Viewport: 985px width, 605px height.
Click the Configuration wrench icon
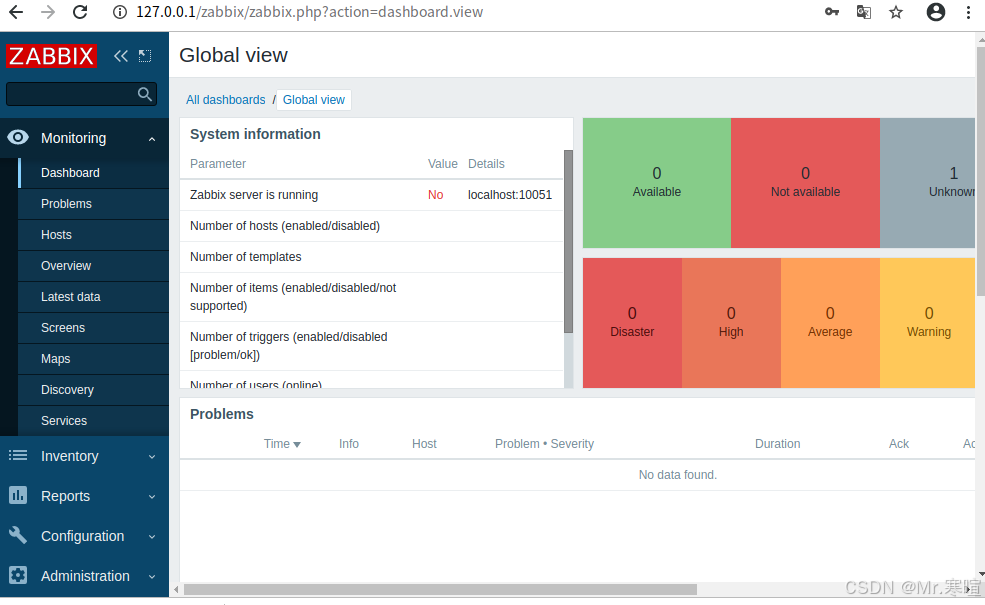[18, 535]
